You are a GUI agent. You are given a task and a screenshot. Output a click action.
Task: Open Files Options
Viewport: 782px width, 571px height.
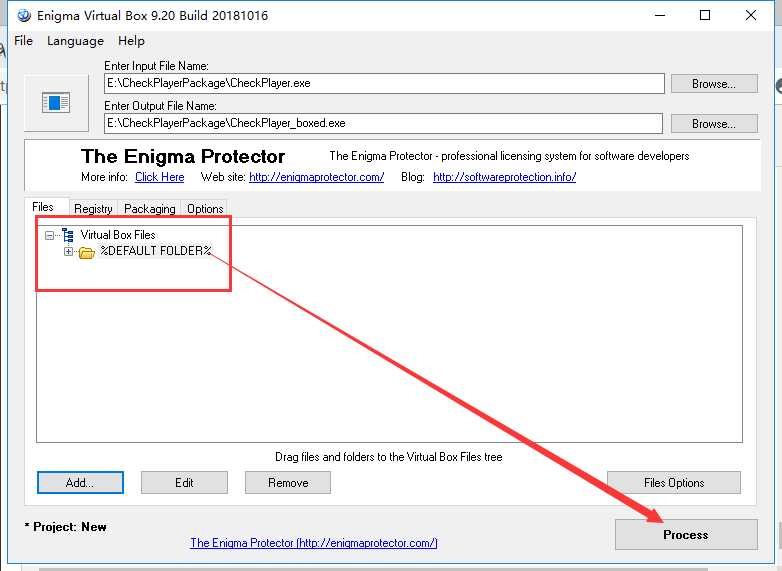674,483
